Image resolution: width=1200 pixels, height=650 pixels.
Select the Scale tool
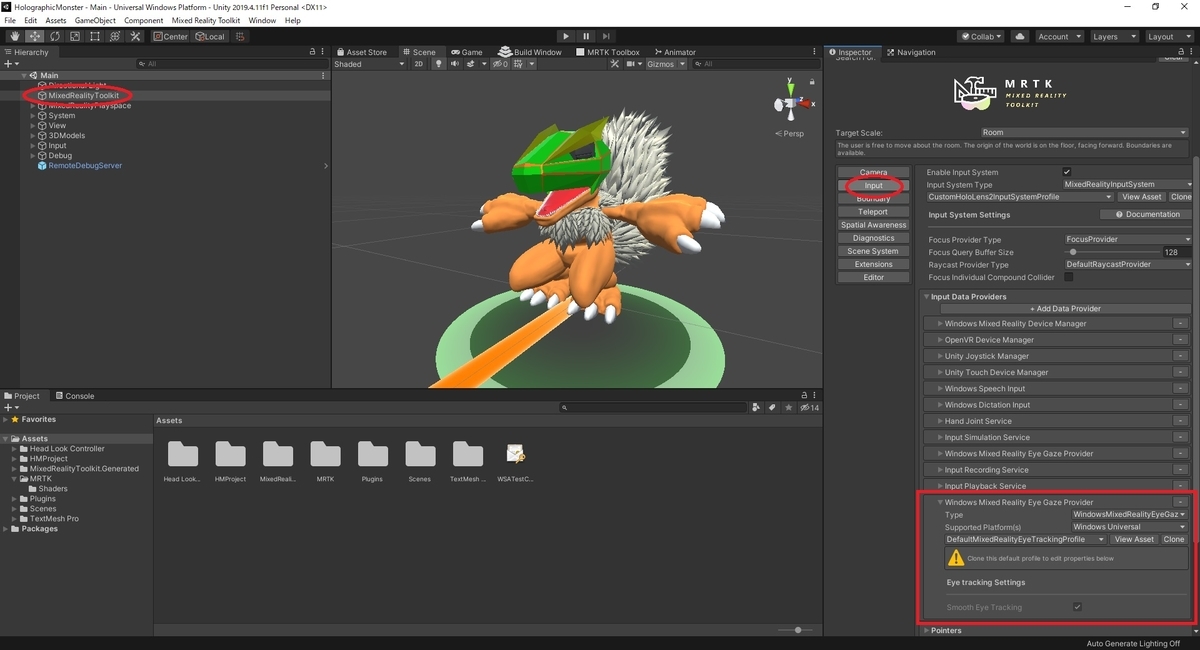74,36
